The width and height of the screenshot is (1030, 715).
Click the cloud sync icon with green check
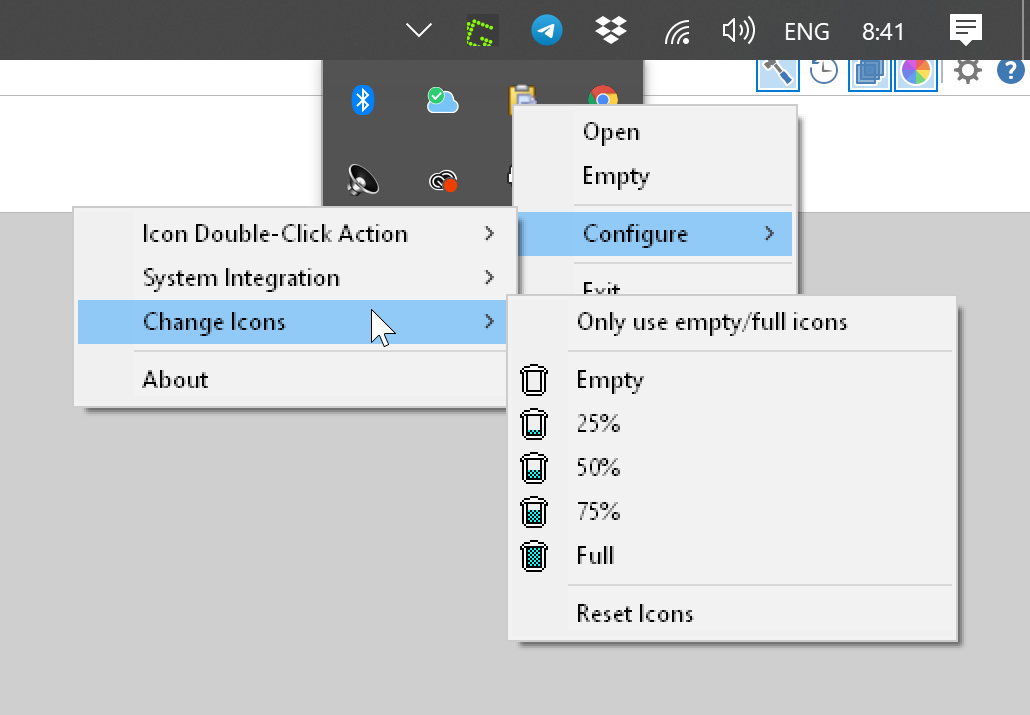coord(442,101)
